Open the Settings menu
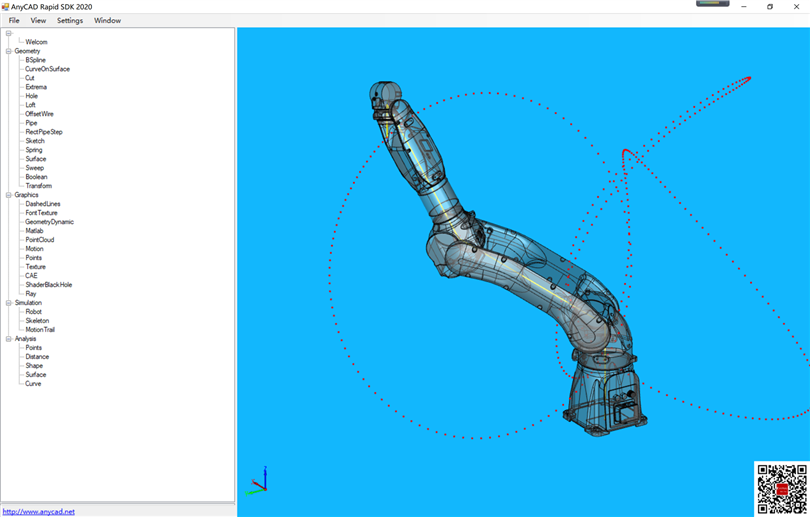Image resolution: width=810 pixels, height=517 pixels. [x=70, y=20]
